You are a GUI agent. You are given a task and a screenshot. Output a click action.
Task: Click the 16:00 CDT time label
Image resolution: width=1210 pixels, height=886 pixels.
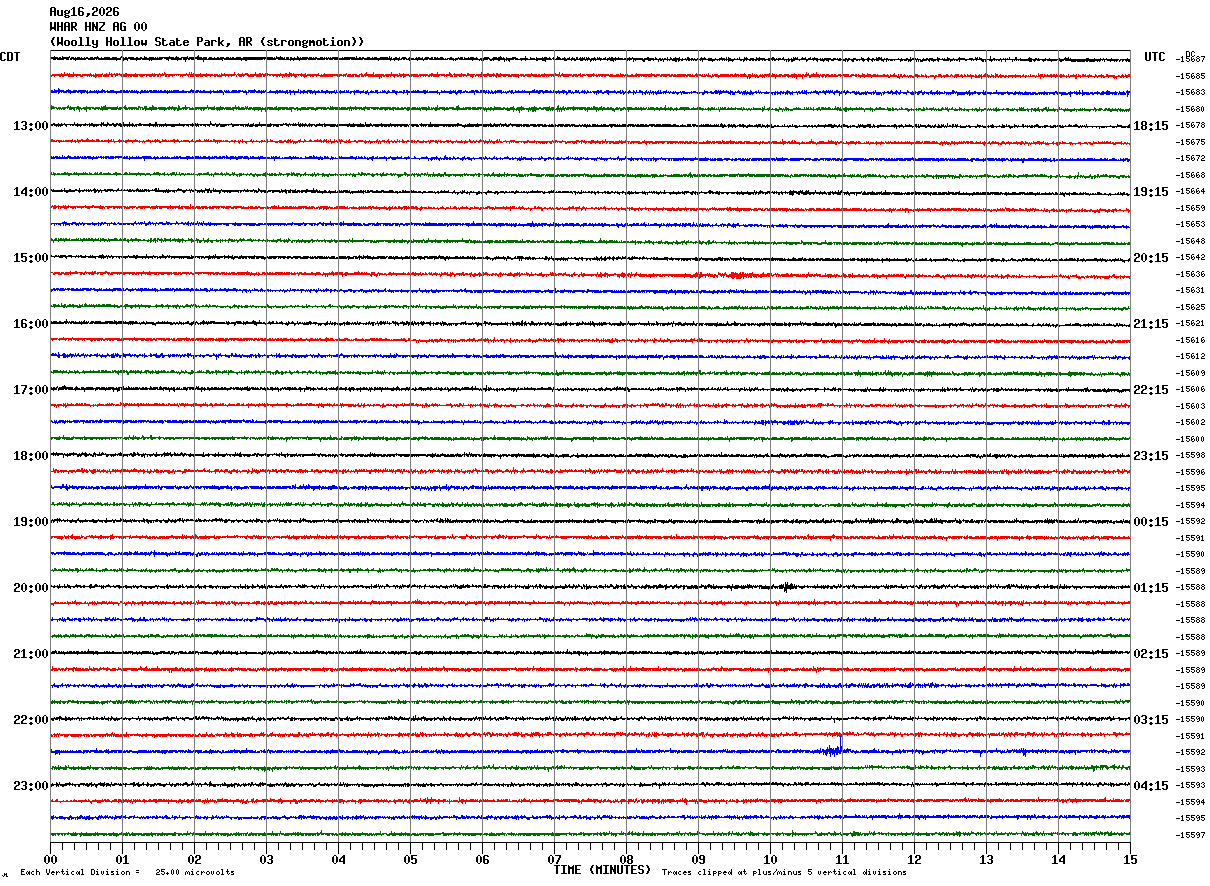tap(31, 324)
